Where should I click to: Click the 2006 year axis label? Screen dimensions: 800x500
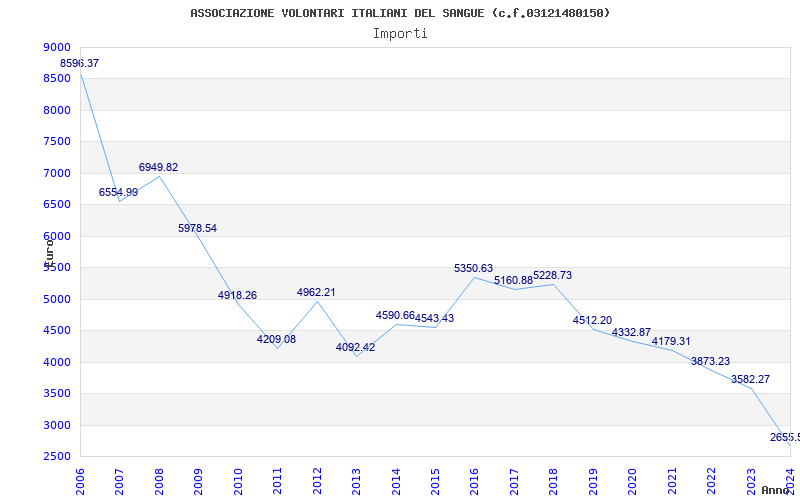pyautogui.click(x=80, y=481)
